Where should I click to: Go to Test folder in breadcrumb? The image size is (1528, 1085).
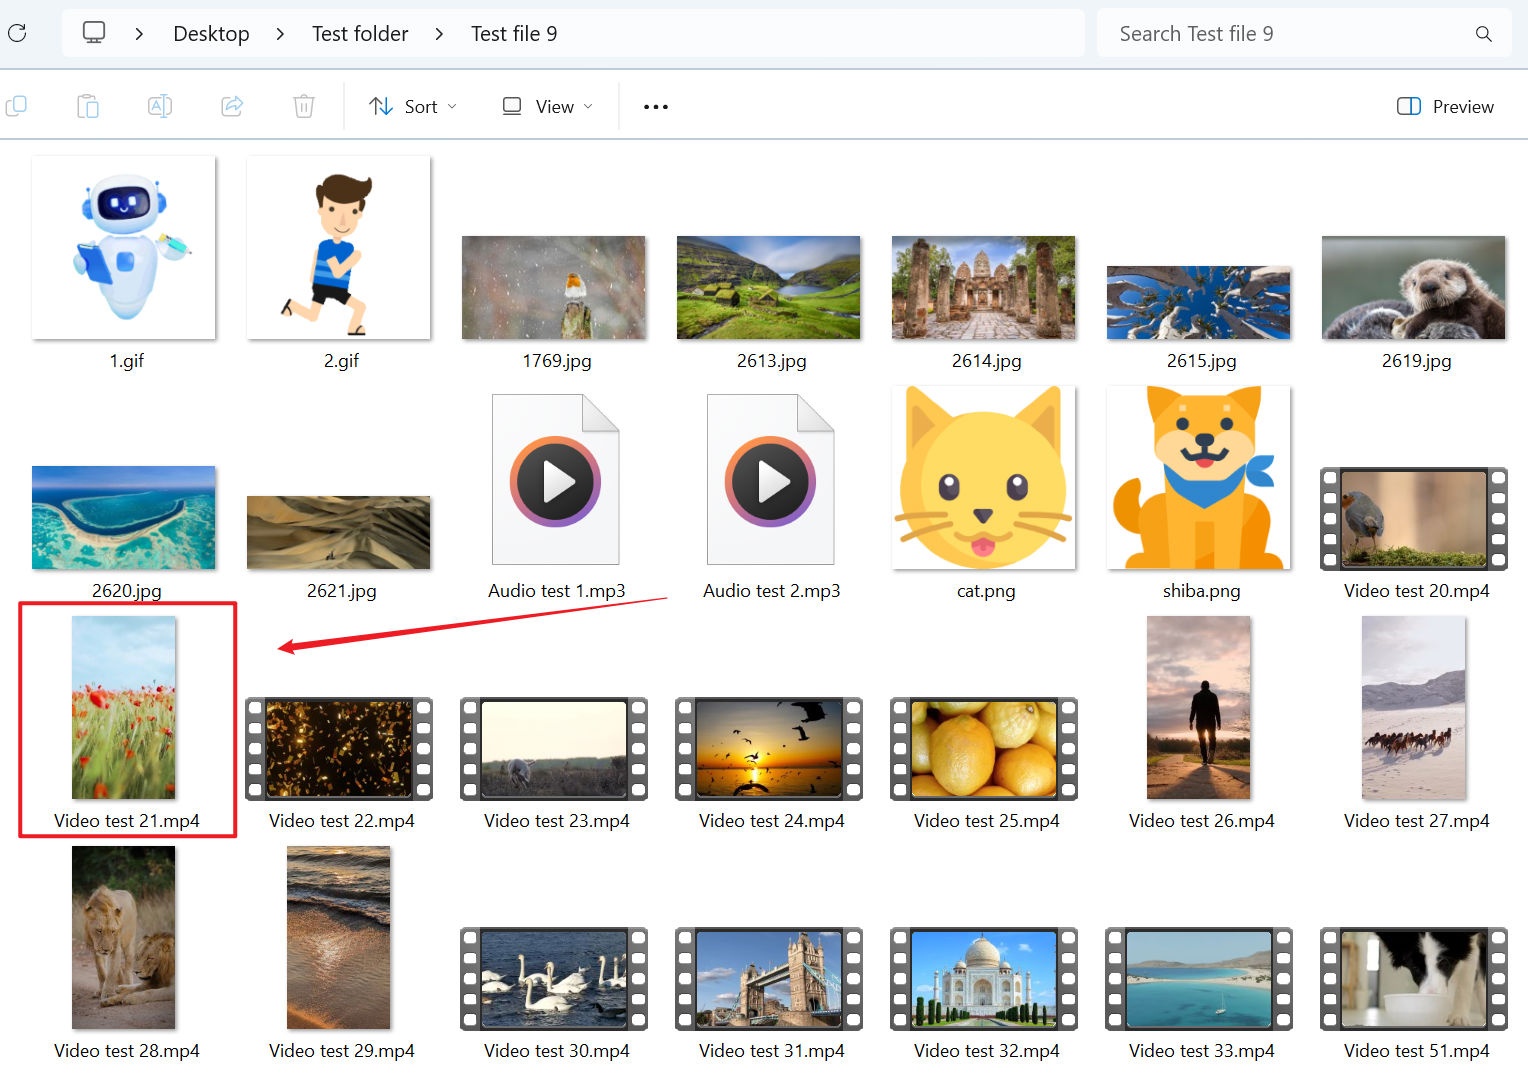[x=360, y=34]
